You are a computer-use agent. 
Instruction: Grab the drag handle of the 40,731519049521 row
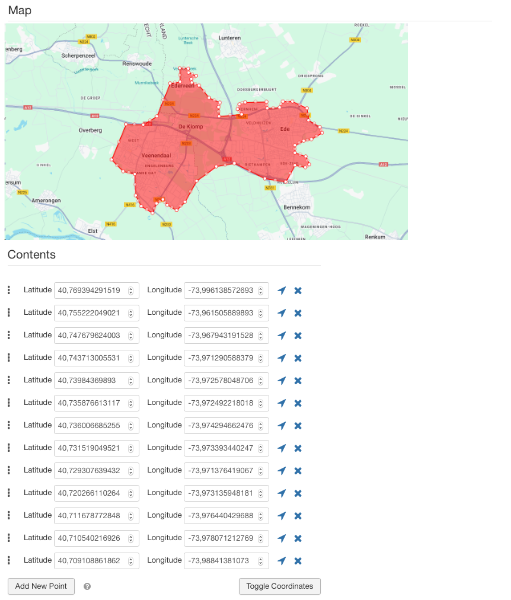(9, 448)
